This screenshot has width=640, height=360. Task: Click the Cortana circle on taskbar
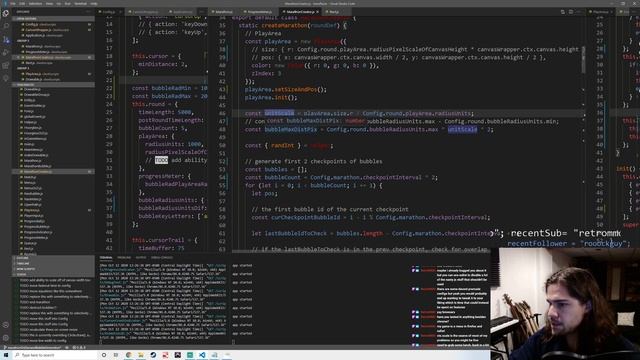104,355
